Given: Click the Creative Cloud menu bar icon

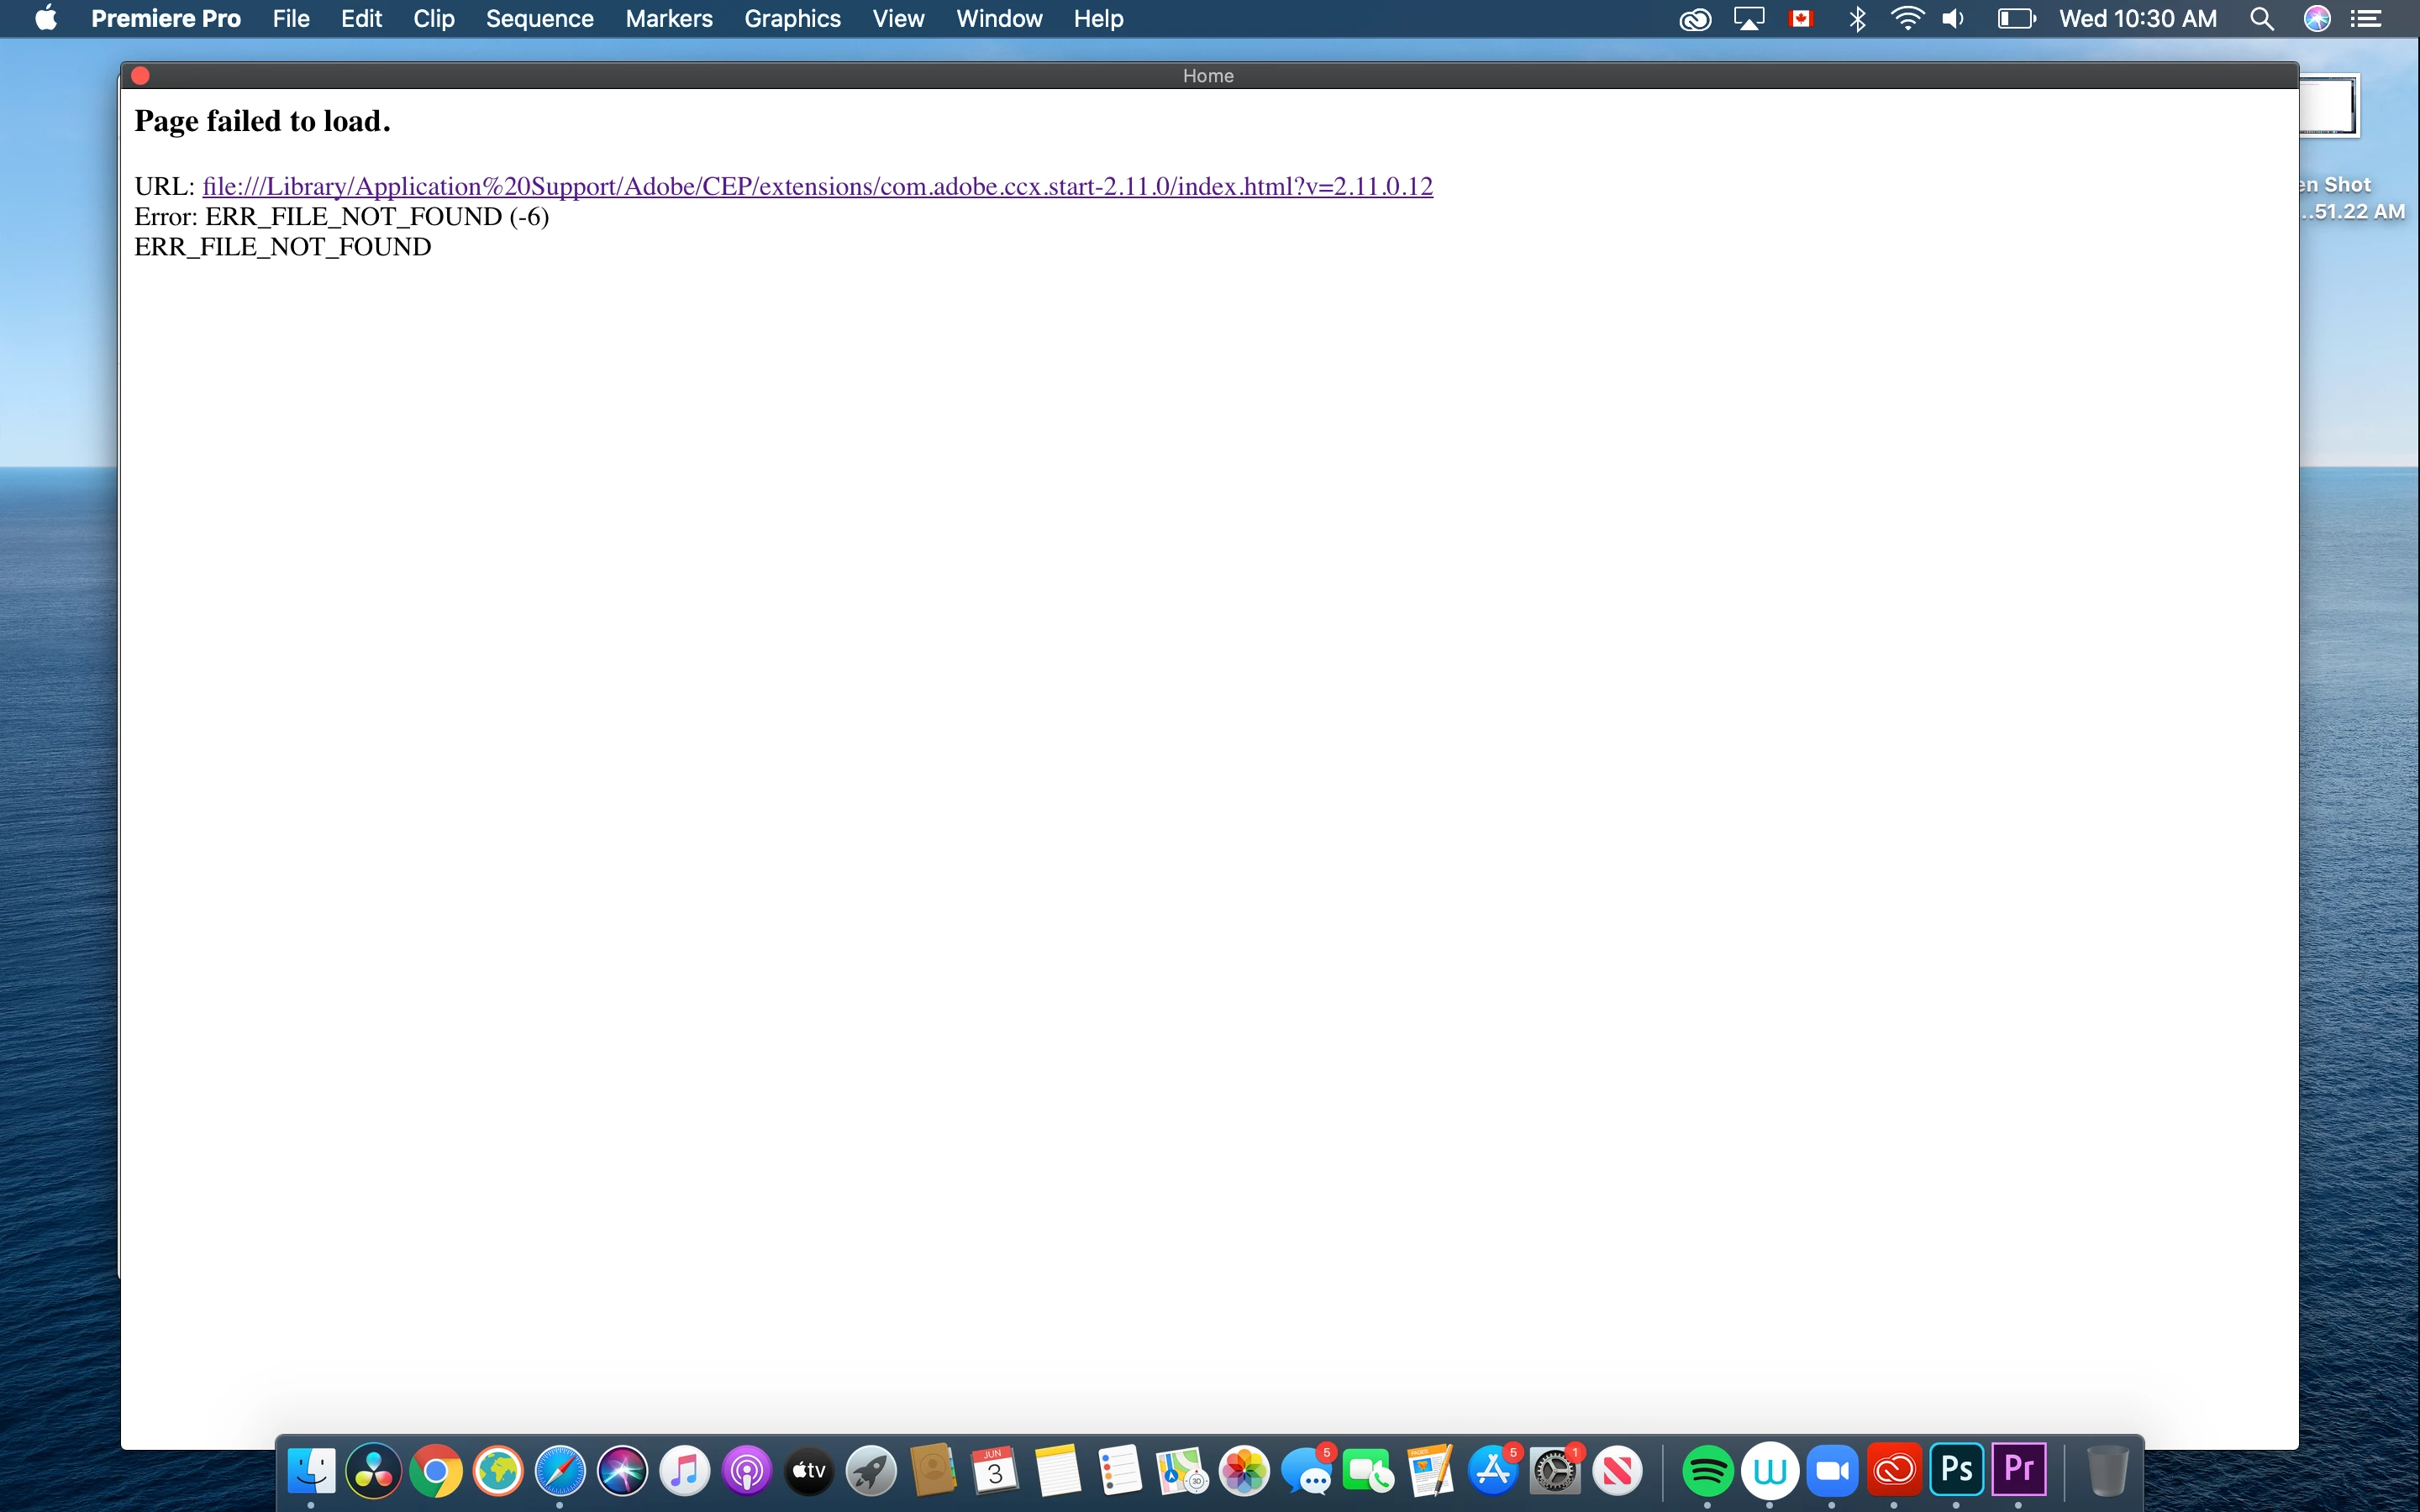Looking at the screenshot, I should pos(1694,19).
